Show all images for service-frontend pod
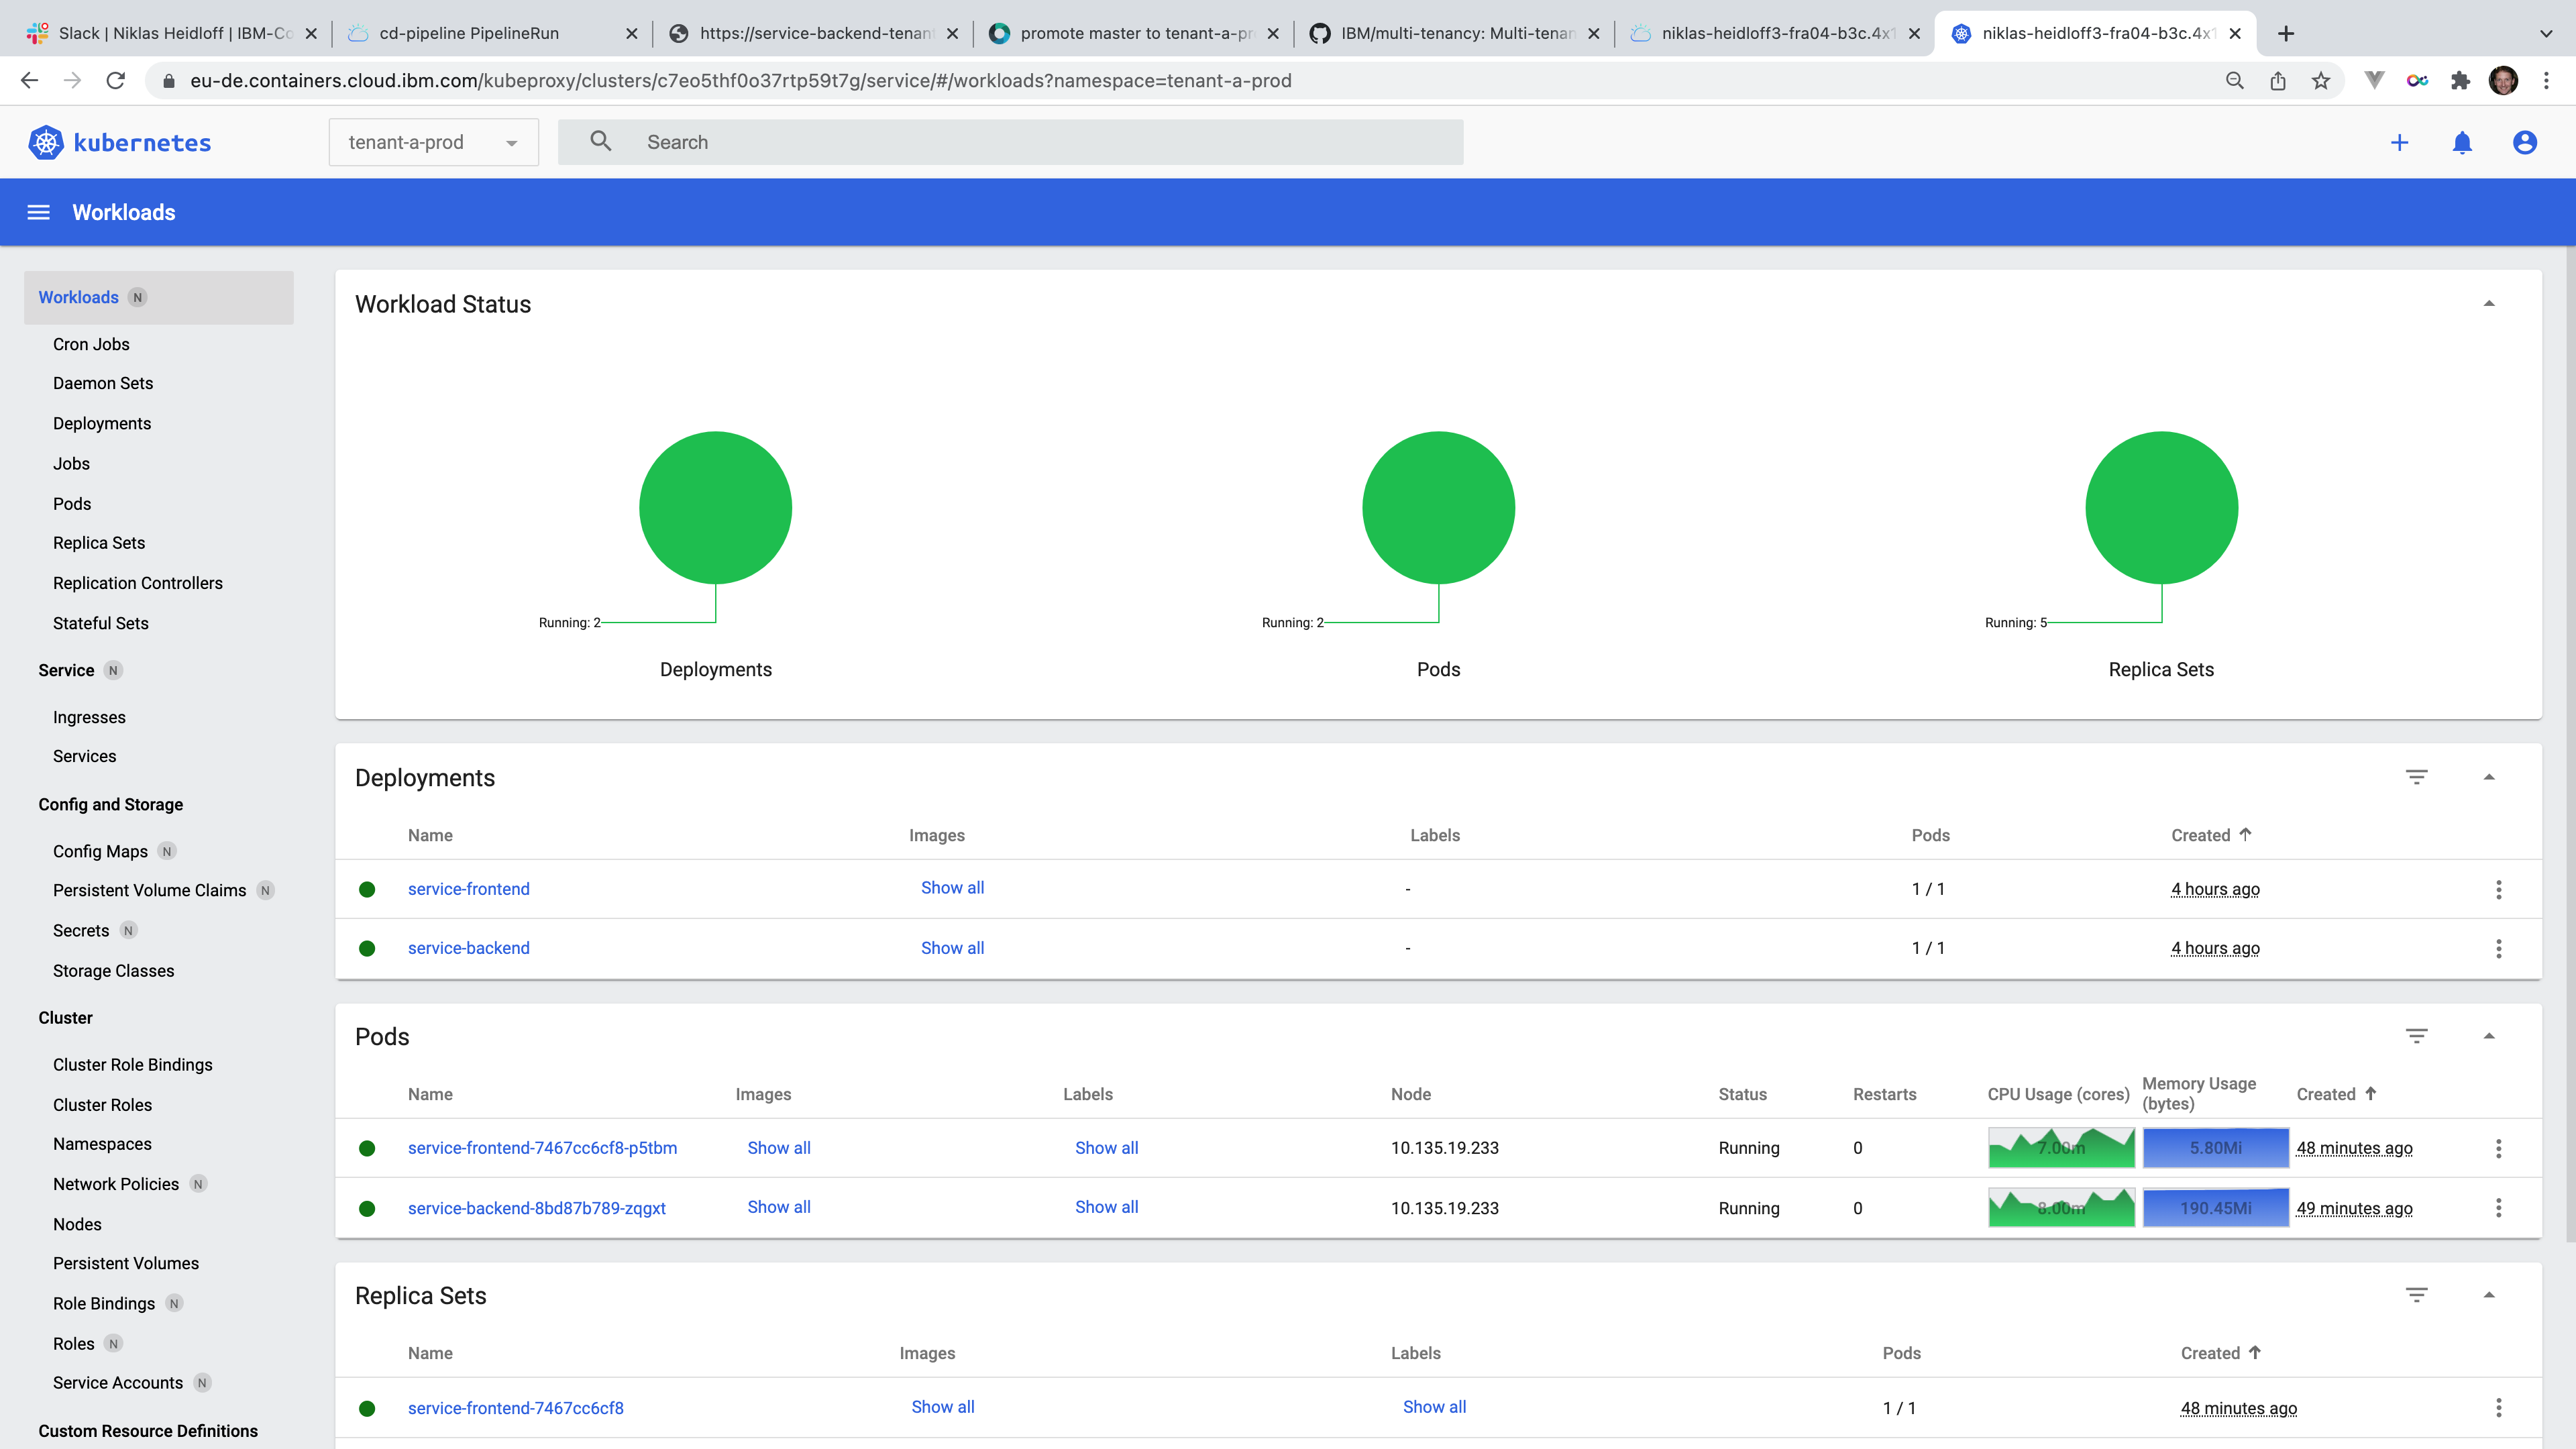Viewport: 2576px width, 1449px height. tap(778, 1148)
